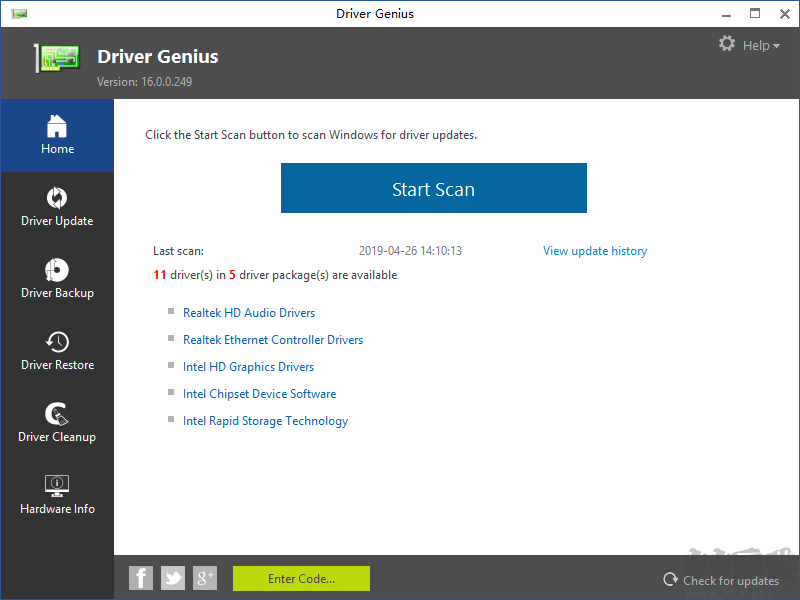
Task: Open the Google+ share icon
Action: point(205,578)
